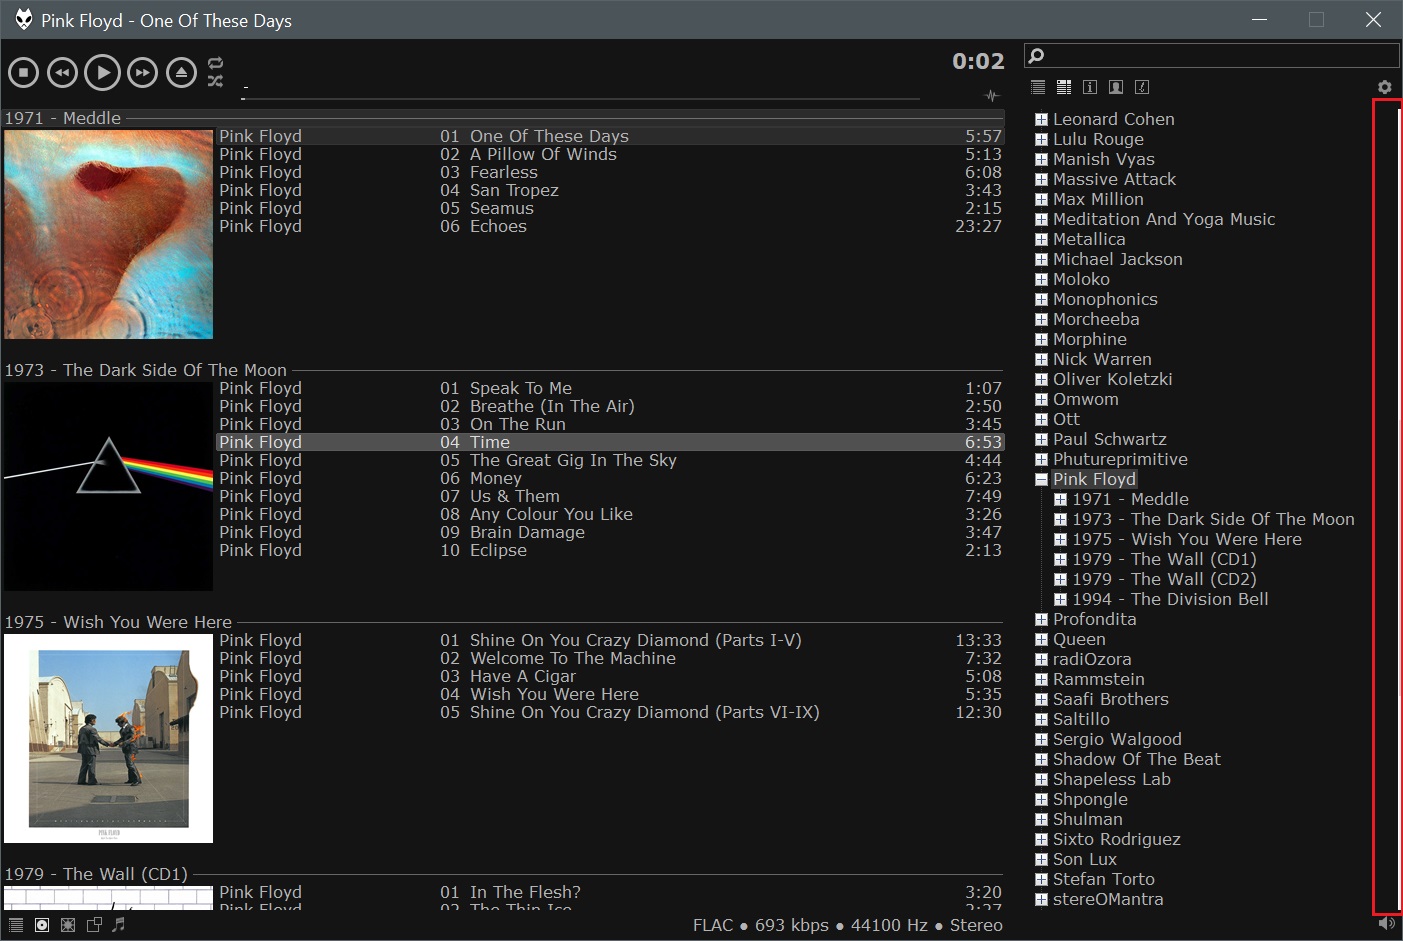1403x941 pixels.
Task: Select the track 'Money' in playlist
Action: pos(496,478)
